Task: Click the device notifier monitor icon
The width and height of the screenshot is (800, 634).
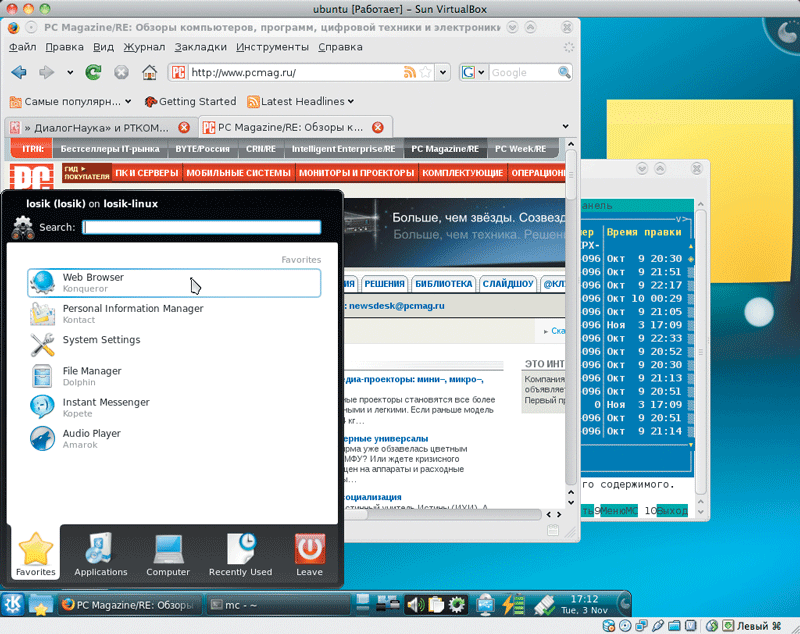Action: [x=485, y=605]
